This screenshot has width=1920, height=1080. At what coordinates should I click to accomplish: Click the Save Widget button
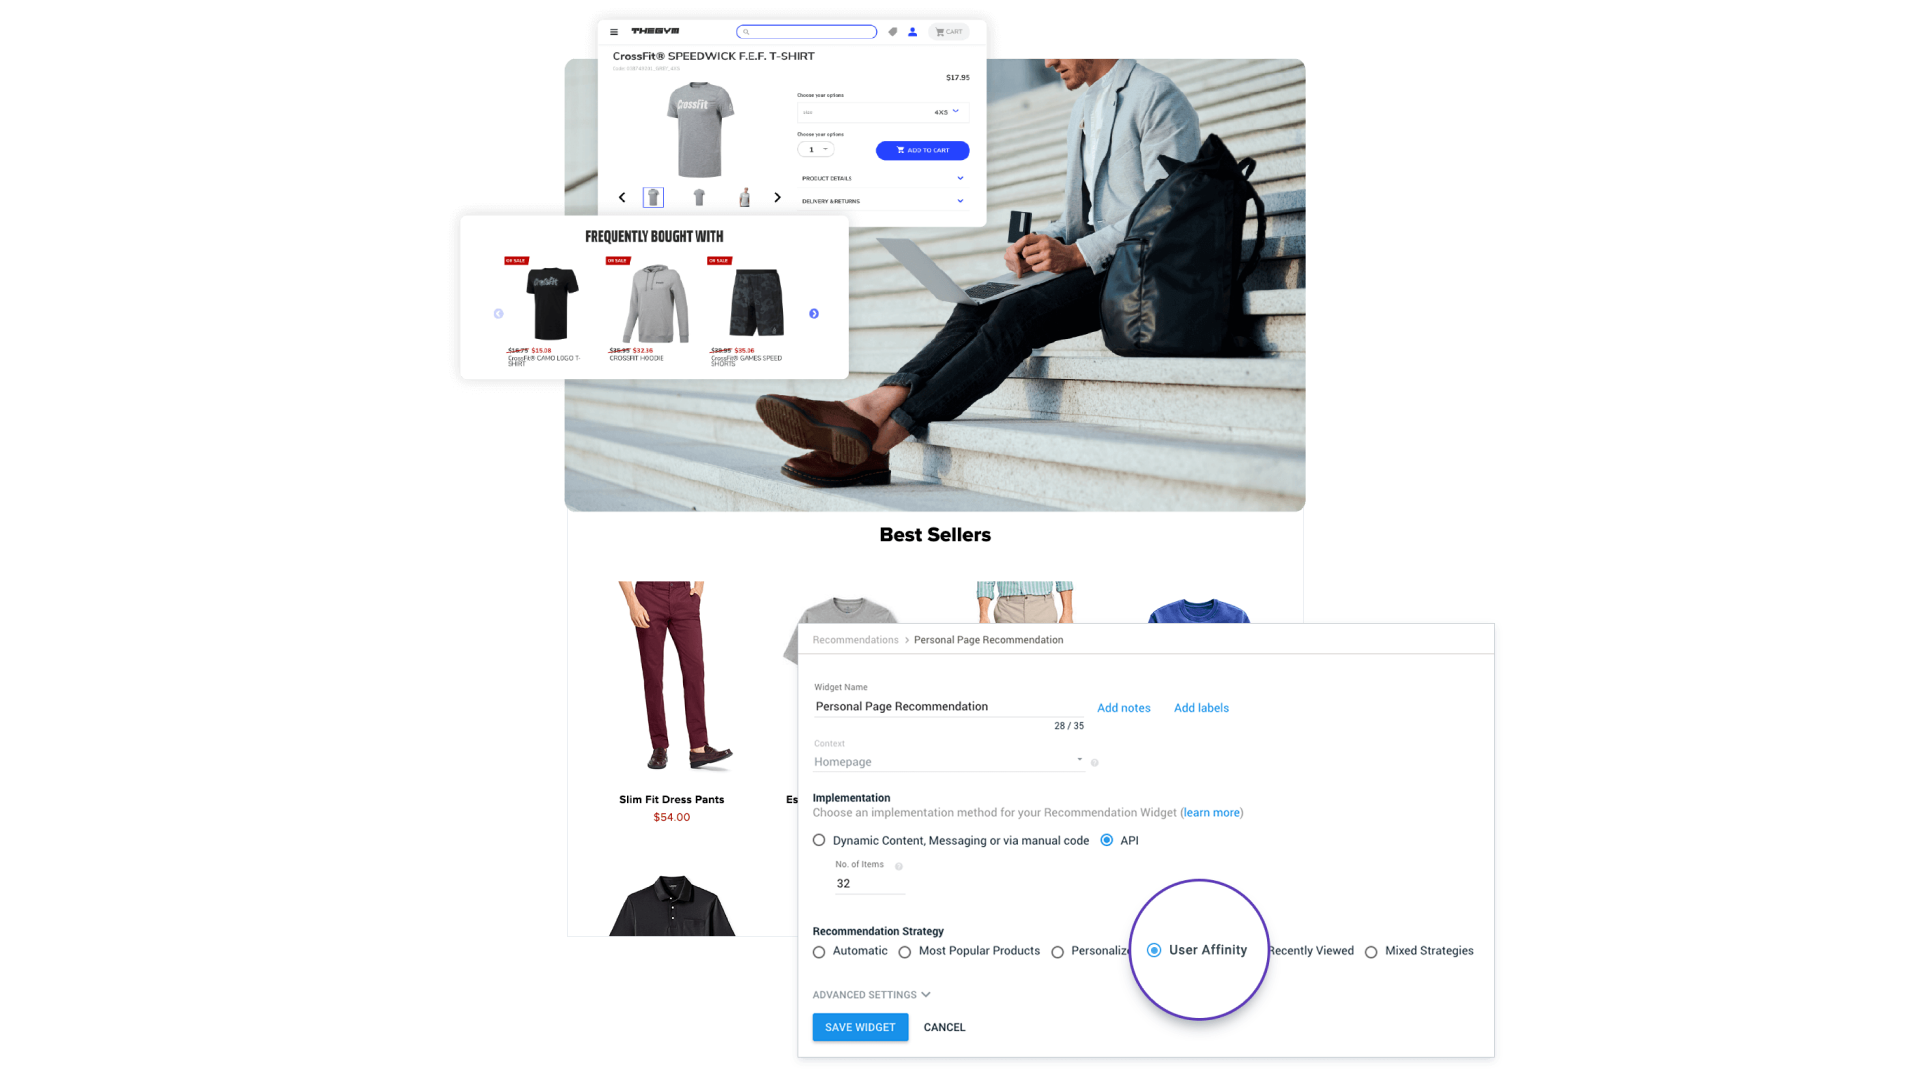(860, 1026)
